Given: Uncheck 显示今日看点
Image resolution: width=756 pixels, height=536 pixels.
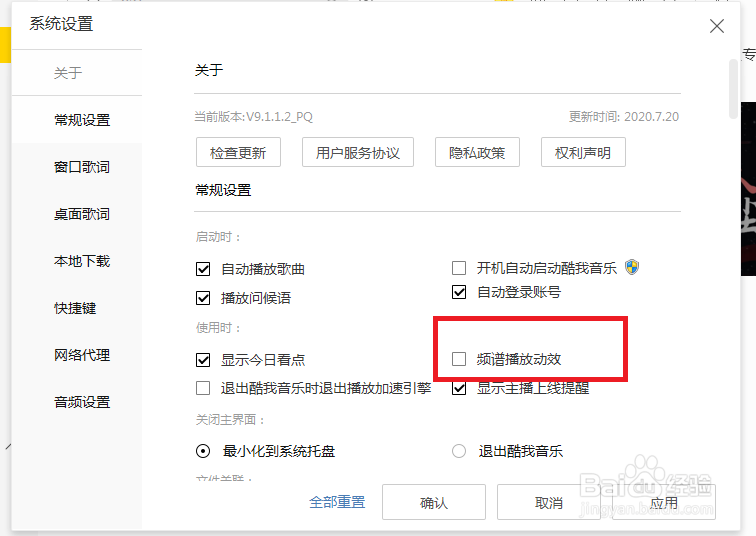Looking at the screenshot, I should tap(203, 360).
